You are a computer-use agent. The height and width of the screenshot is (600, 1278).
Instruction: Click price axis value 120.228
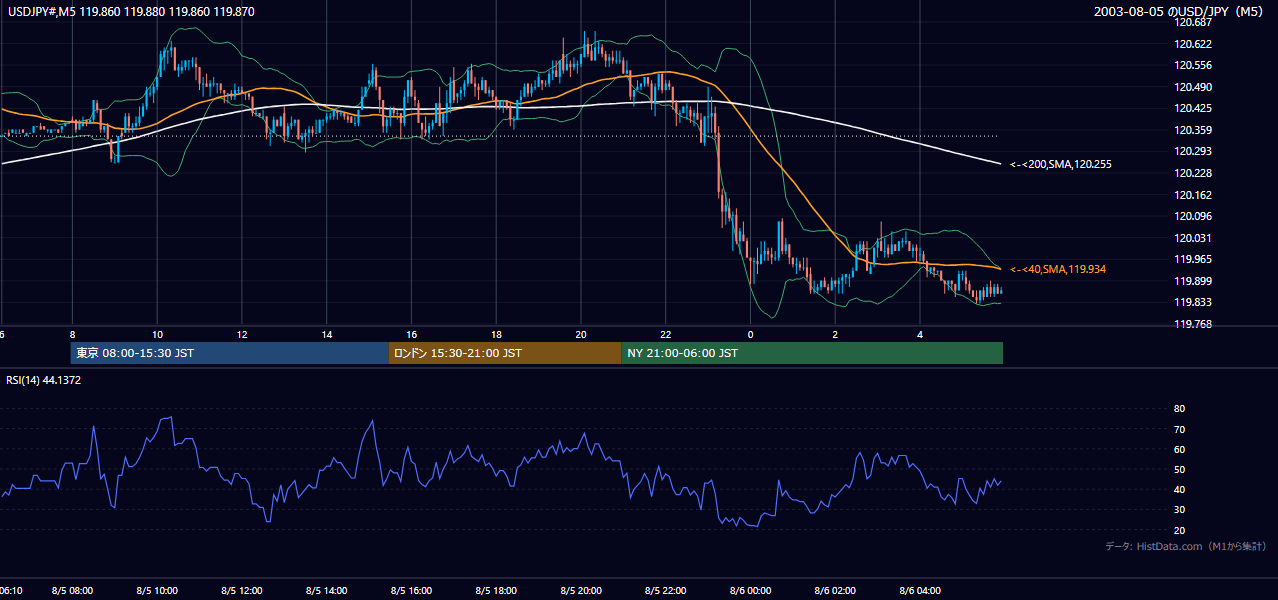point(1195,173)
